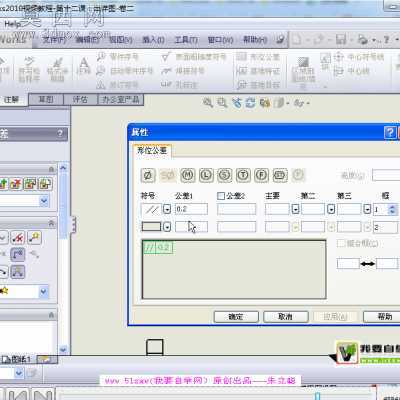Open the View (视图) menu
Viewport: 400px width, 400px height.
(x=121, y=40)
